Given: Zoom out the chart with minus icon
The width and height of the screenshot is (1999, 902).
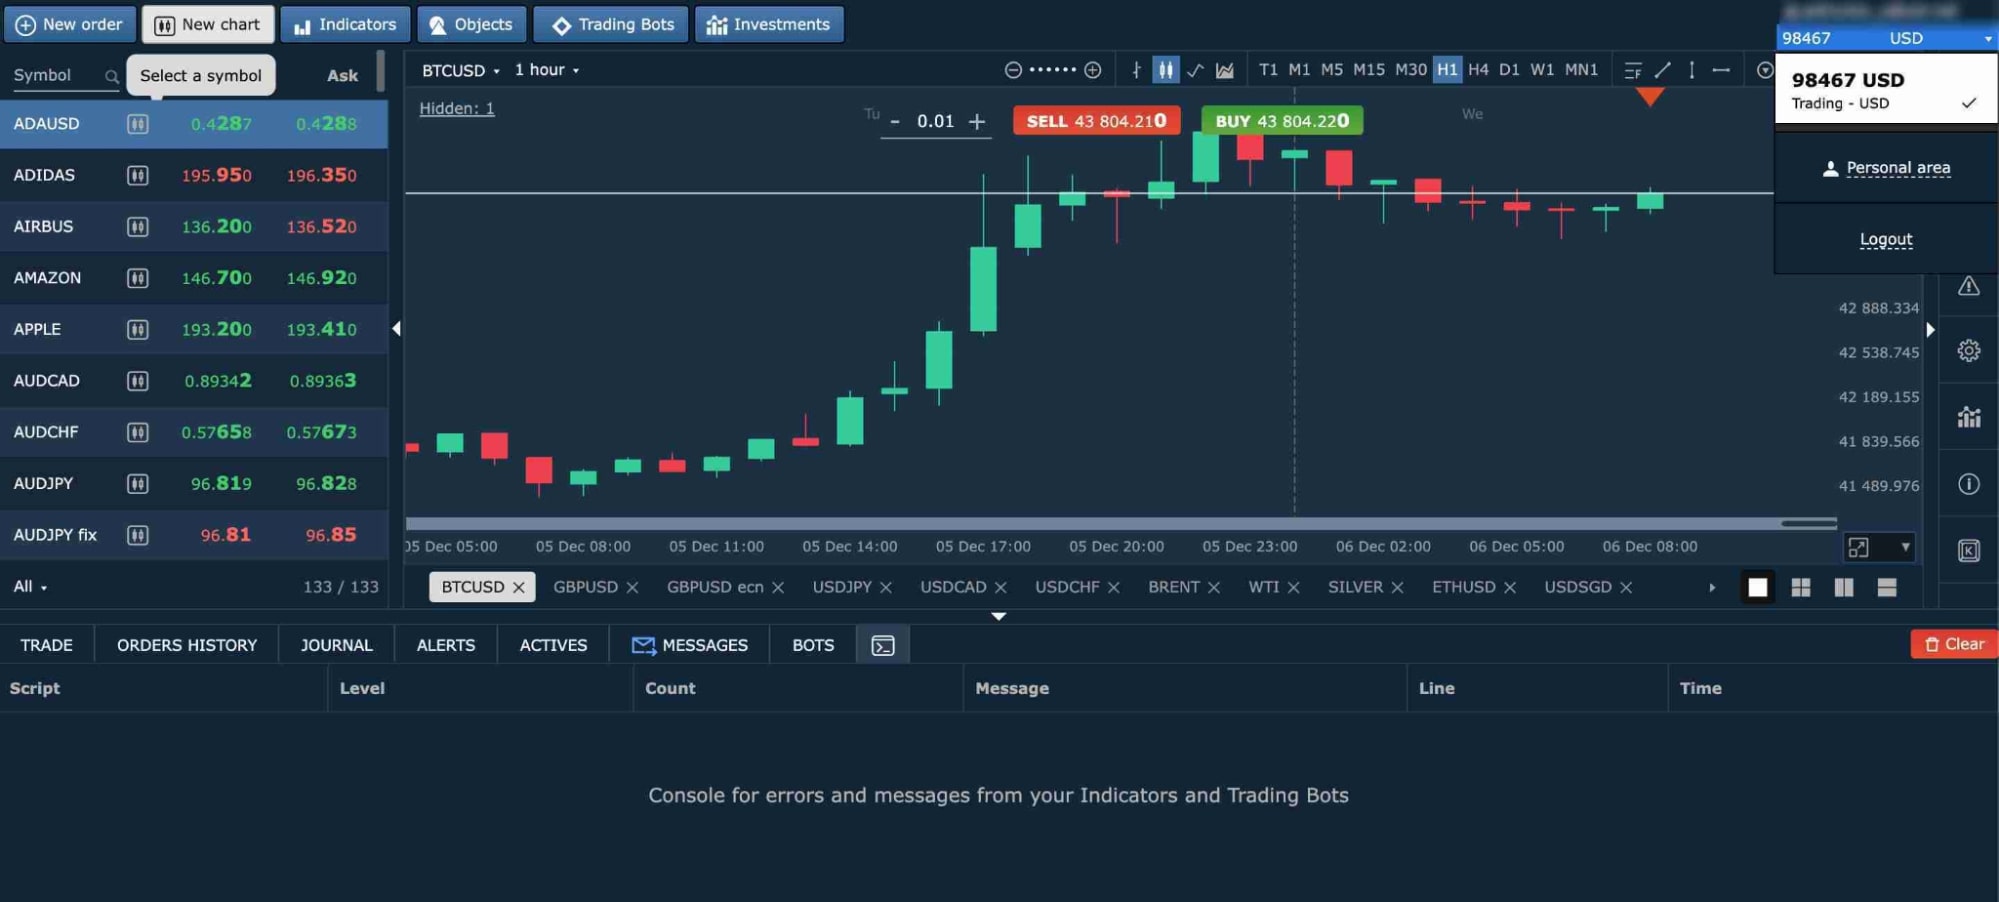Looking at the screenshot, I should tap(1013, 70).
